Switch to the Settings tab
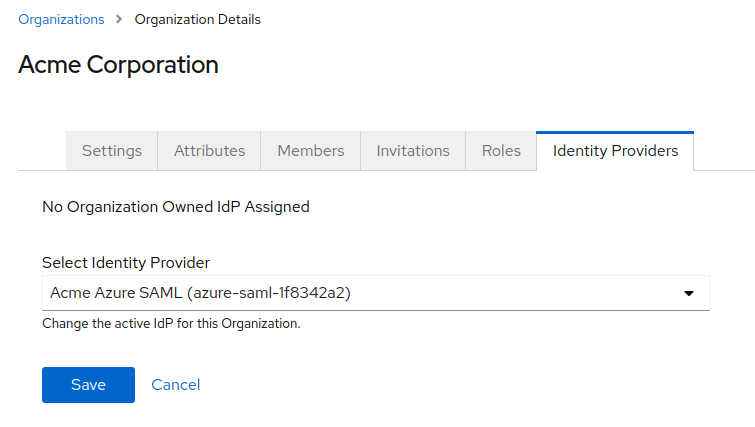 (x=112, y=151)
